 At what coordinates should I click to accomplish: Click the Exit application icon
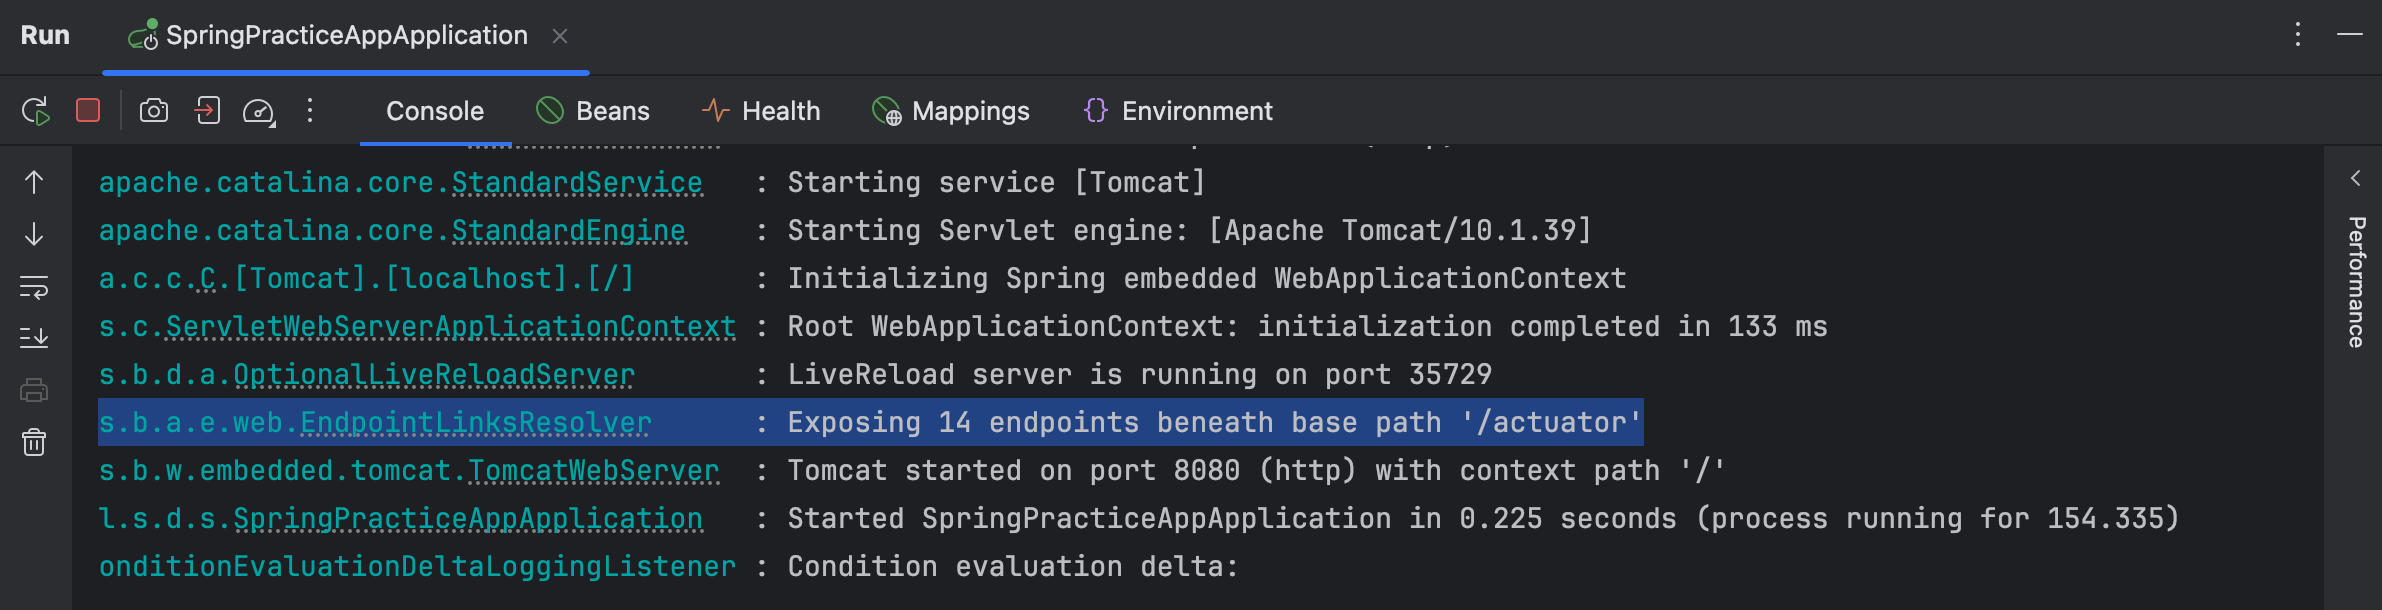tap(207, 110)
